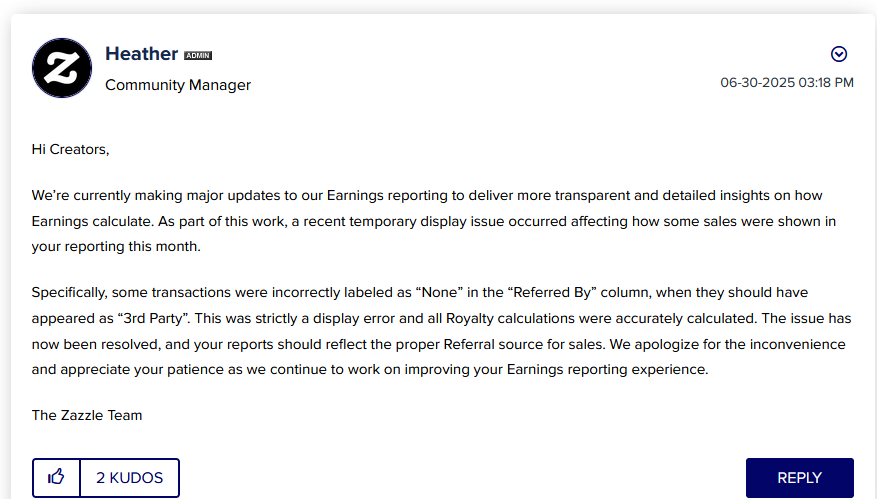Click the ADMIN badge beside Heather
This screenshot has width=877, height=499.
[x=198, y=55]
